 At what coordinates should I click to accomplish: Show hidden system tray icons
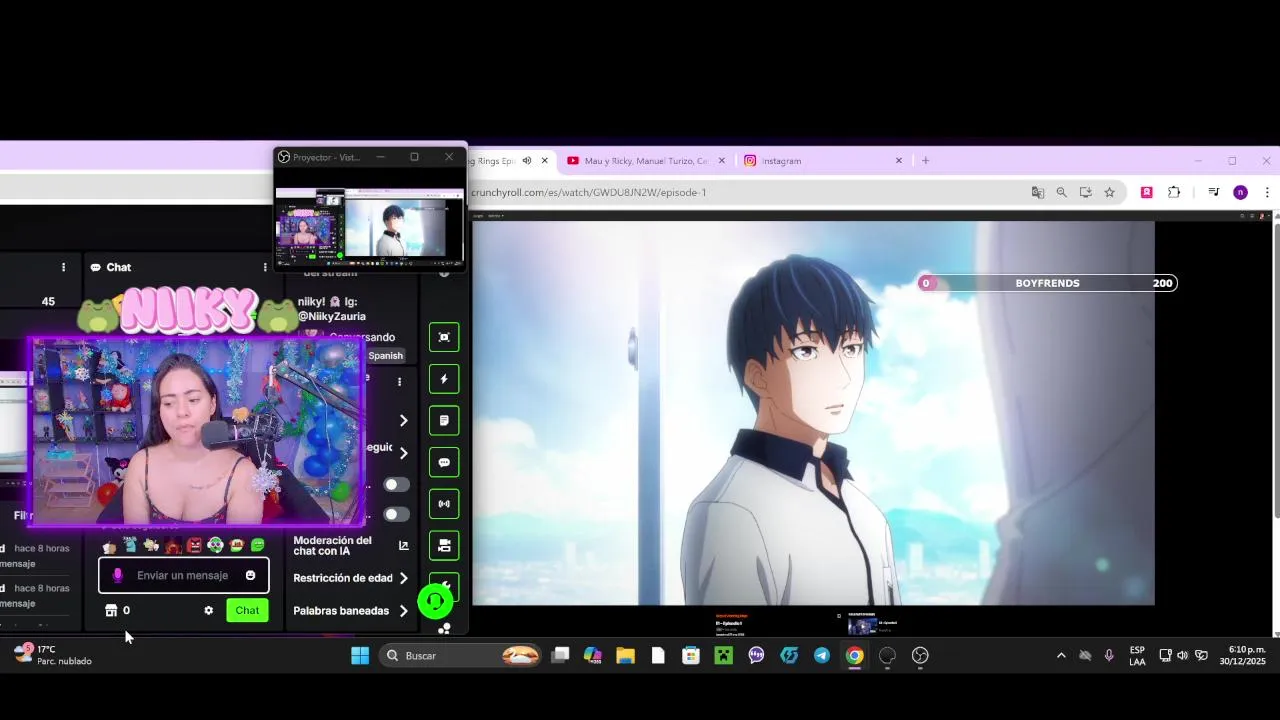[1061, 656]
